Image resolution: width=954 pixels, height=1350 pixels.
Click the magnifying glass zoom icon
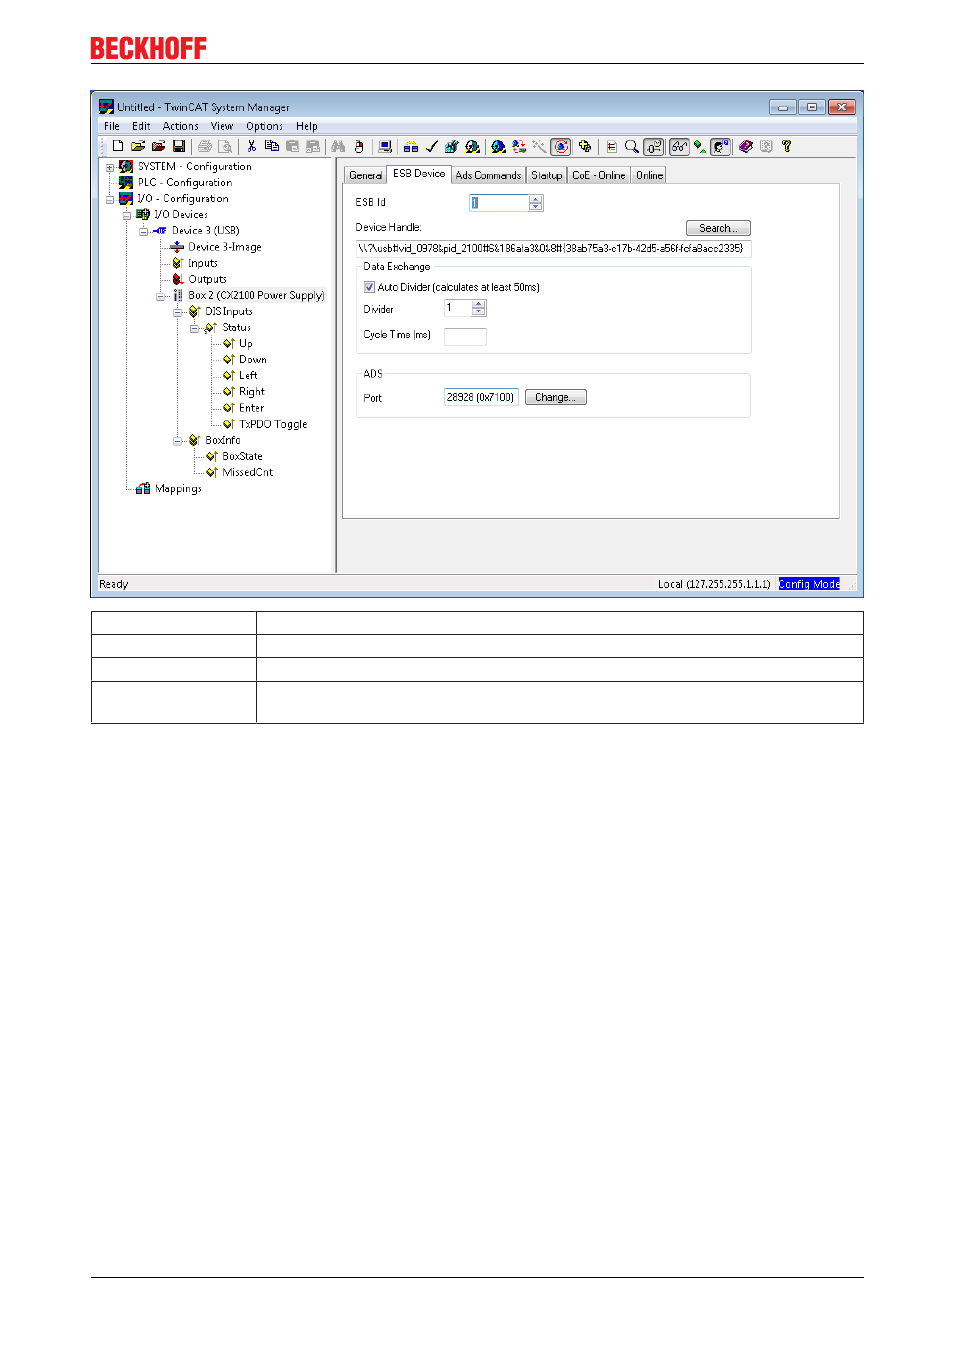632,147
